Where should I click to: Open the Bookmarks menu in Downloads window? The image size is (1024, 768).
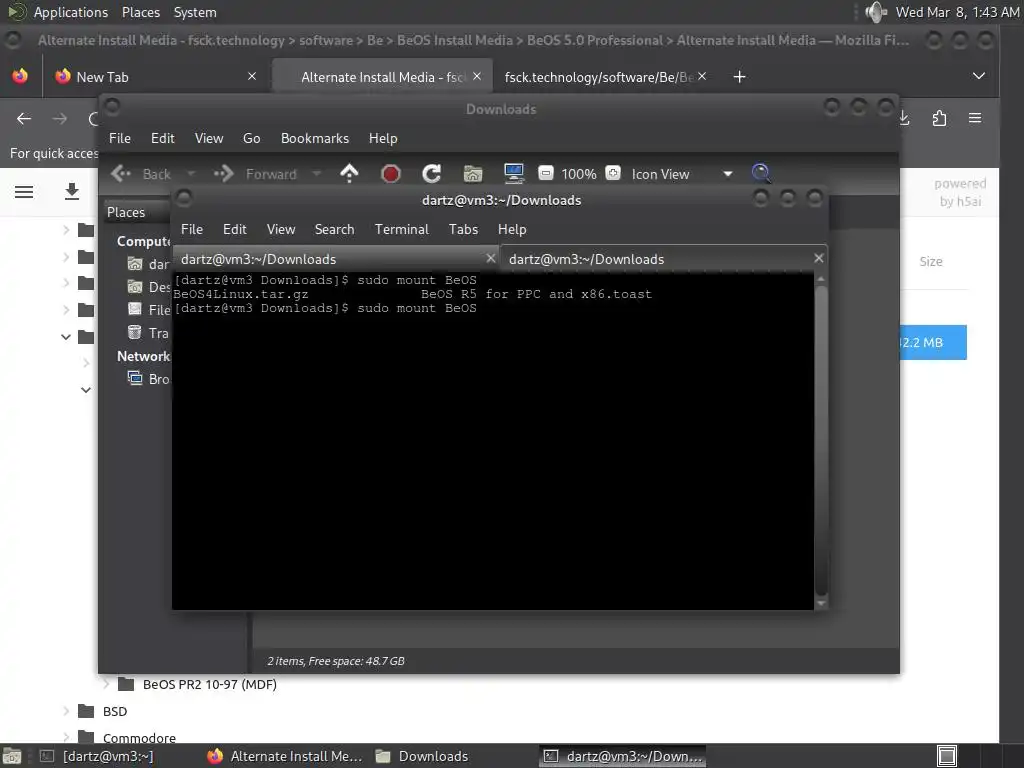tap(315, 138)
